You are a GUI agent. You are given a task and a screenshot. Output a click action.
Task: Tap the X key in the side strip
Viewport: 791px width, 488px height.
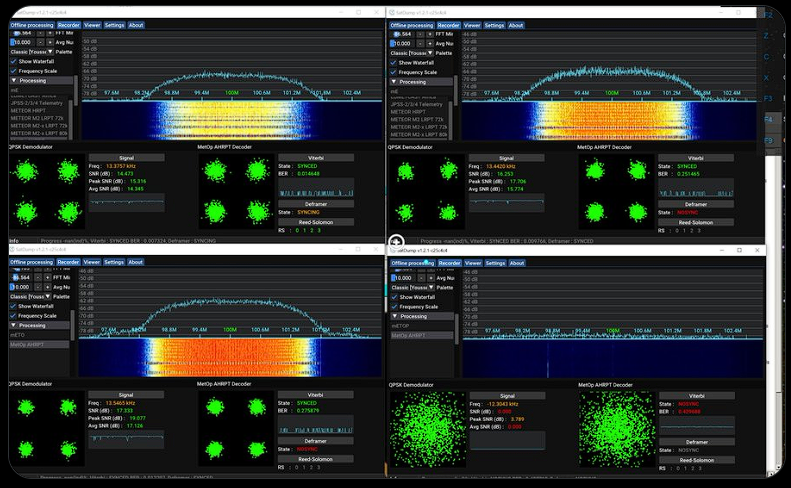[767, 77]
